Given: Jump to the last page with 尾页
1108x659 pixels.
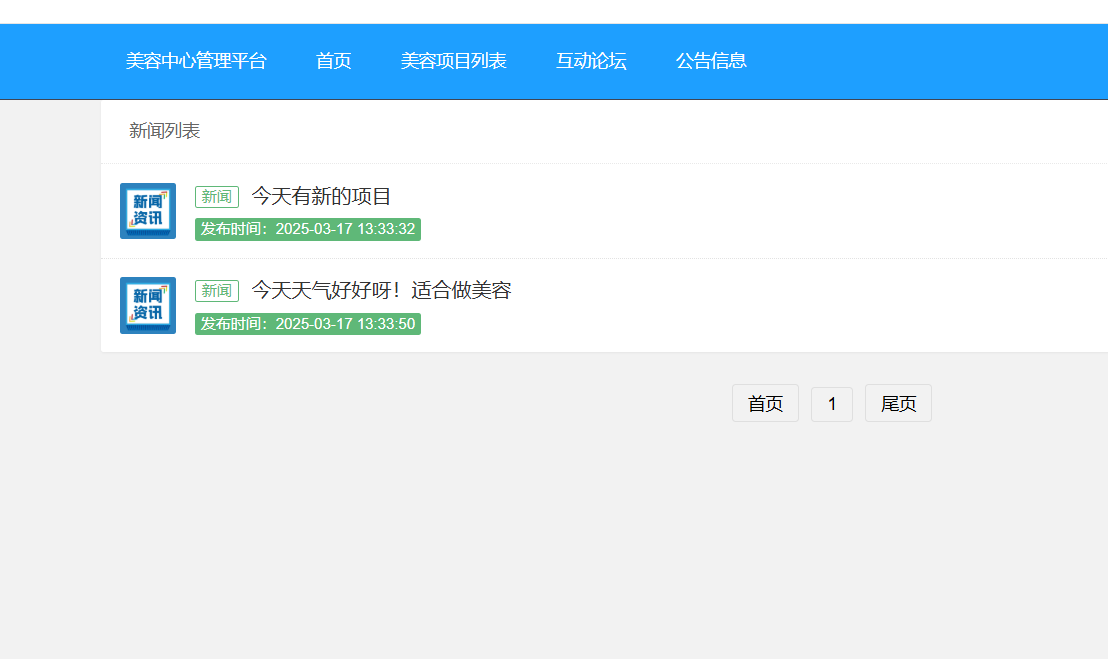Looking at the screenshot, I should coord(898,404).
